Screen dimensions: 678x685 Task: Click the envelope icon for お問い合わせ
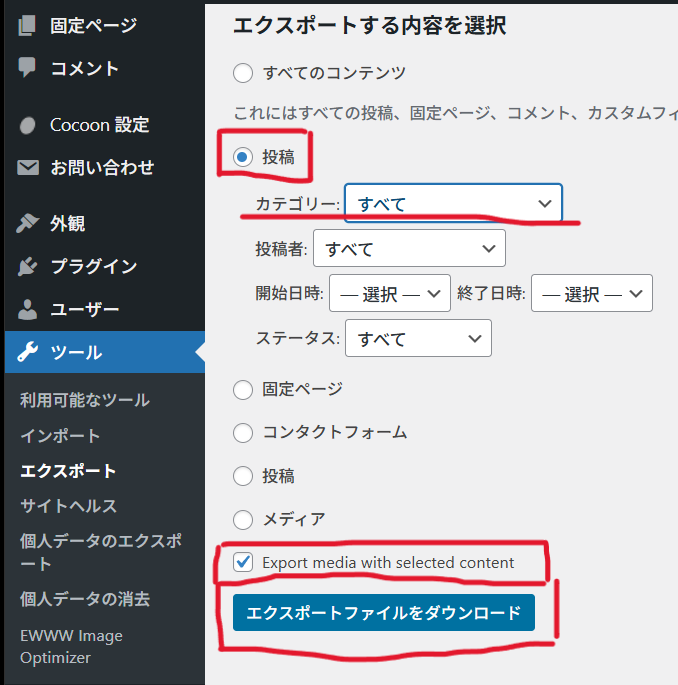[28, 168]
